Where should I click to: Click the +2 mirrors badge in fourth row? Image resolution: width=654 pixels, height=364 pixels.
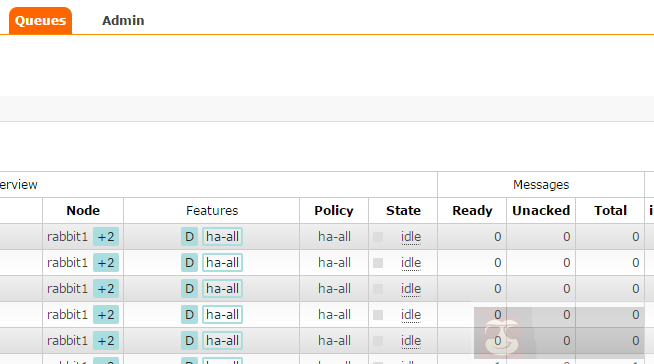coord(106,315)
